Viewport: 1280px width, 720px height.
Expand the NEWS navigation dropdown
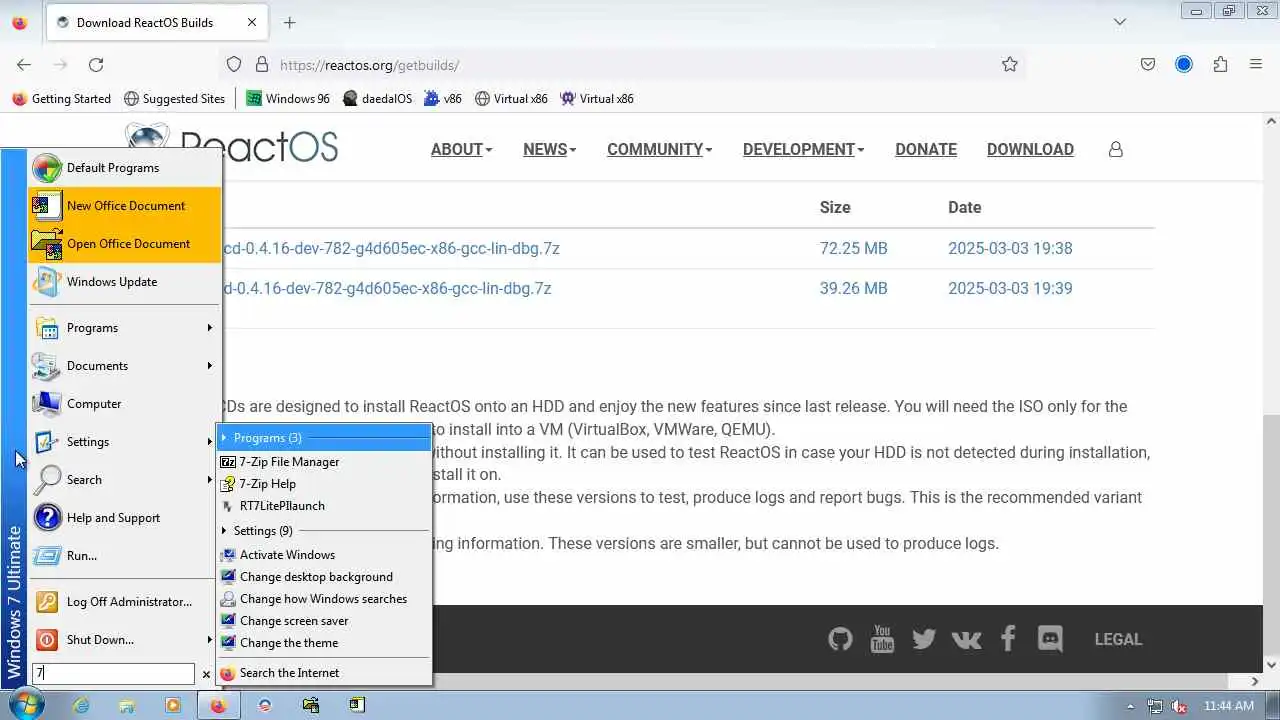[x=549, y=149]
